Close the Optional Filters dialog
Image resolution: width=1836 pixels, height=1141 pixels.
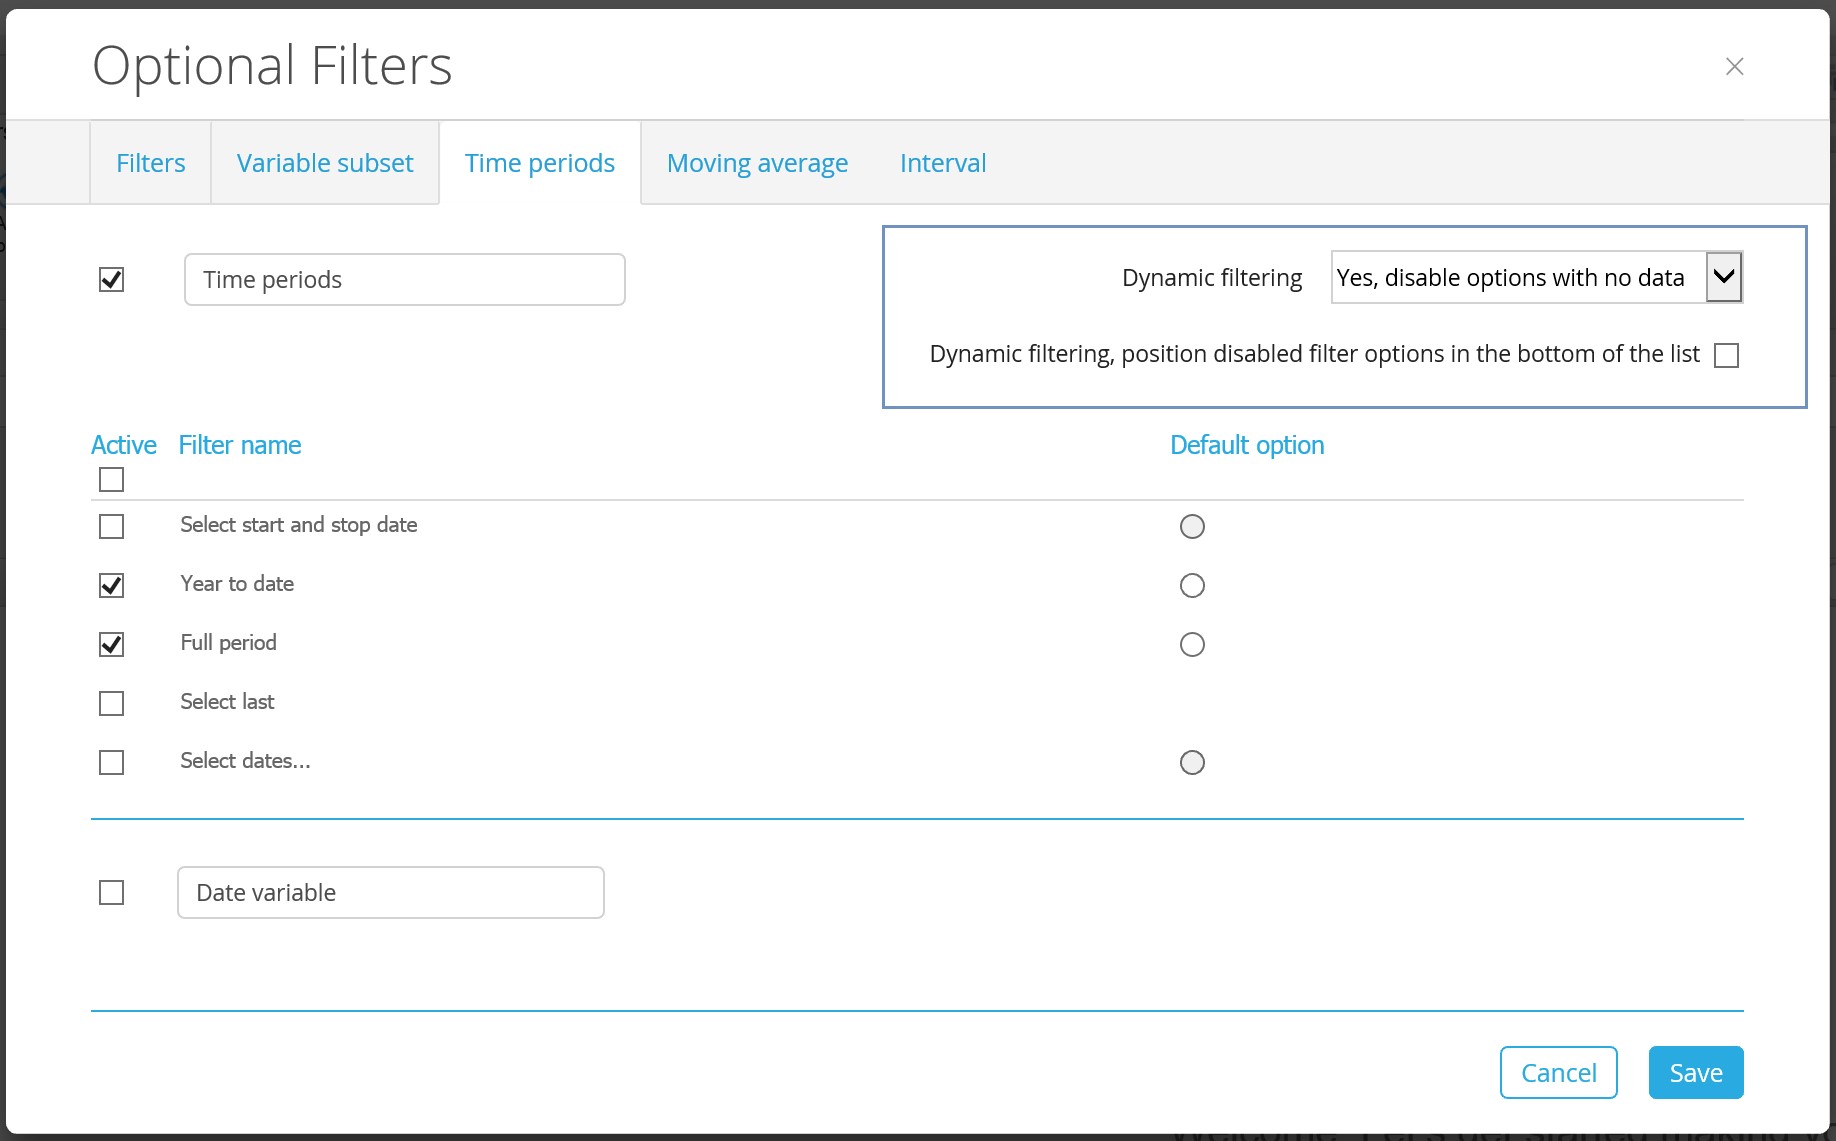click(x=1734, y=66)
